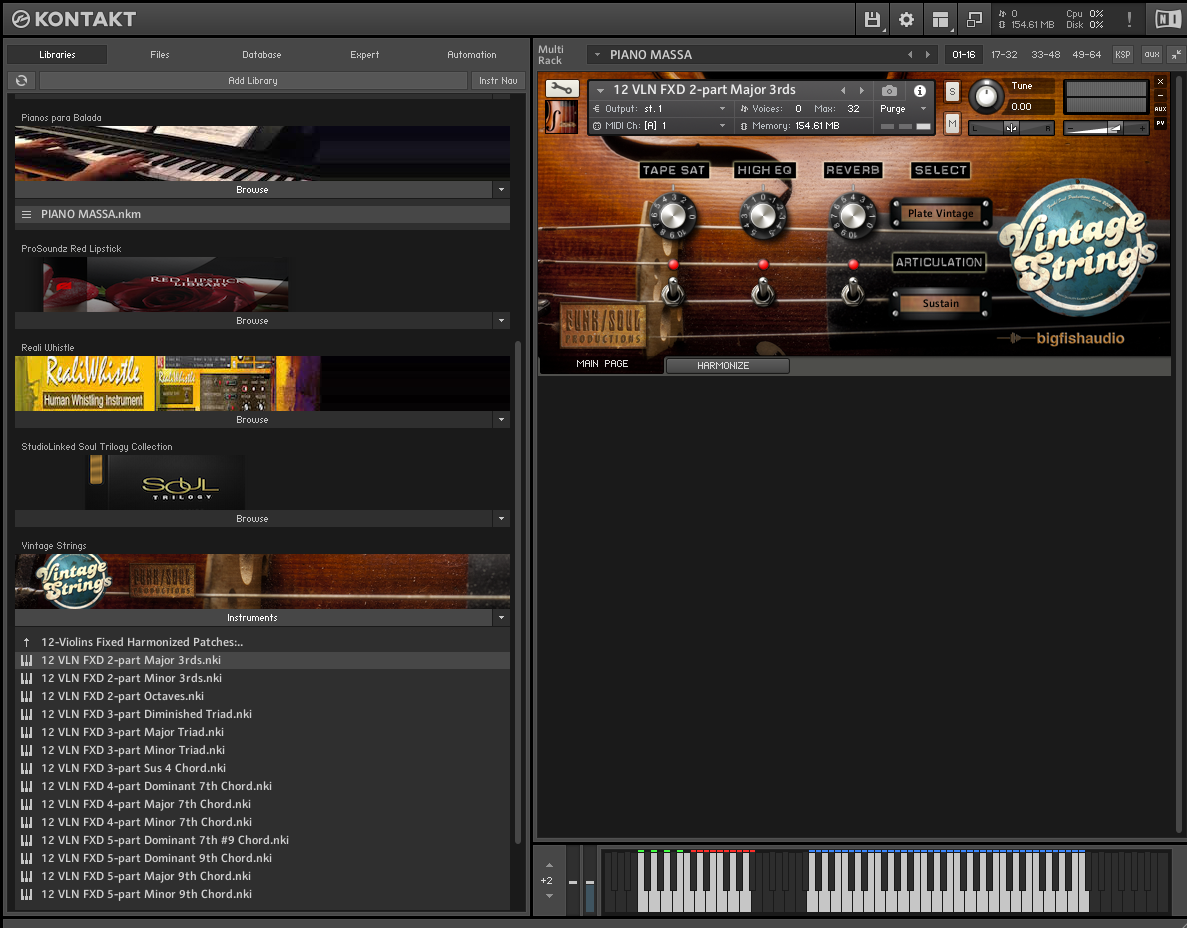Click Browse under Pianos para Balada
The image size is (1187, 928).
click(x=253, y=189)
